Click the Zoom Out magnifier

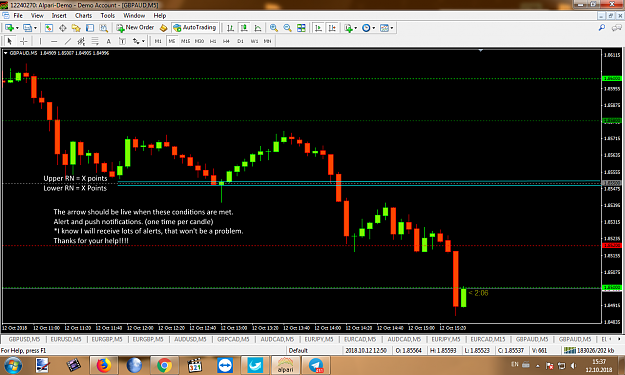tap(287, 28)
